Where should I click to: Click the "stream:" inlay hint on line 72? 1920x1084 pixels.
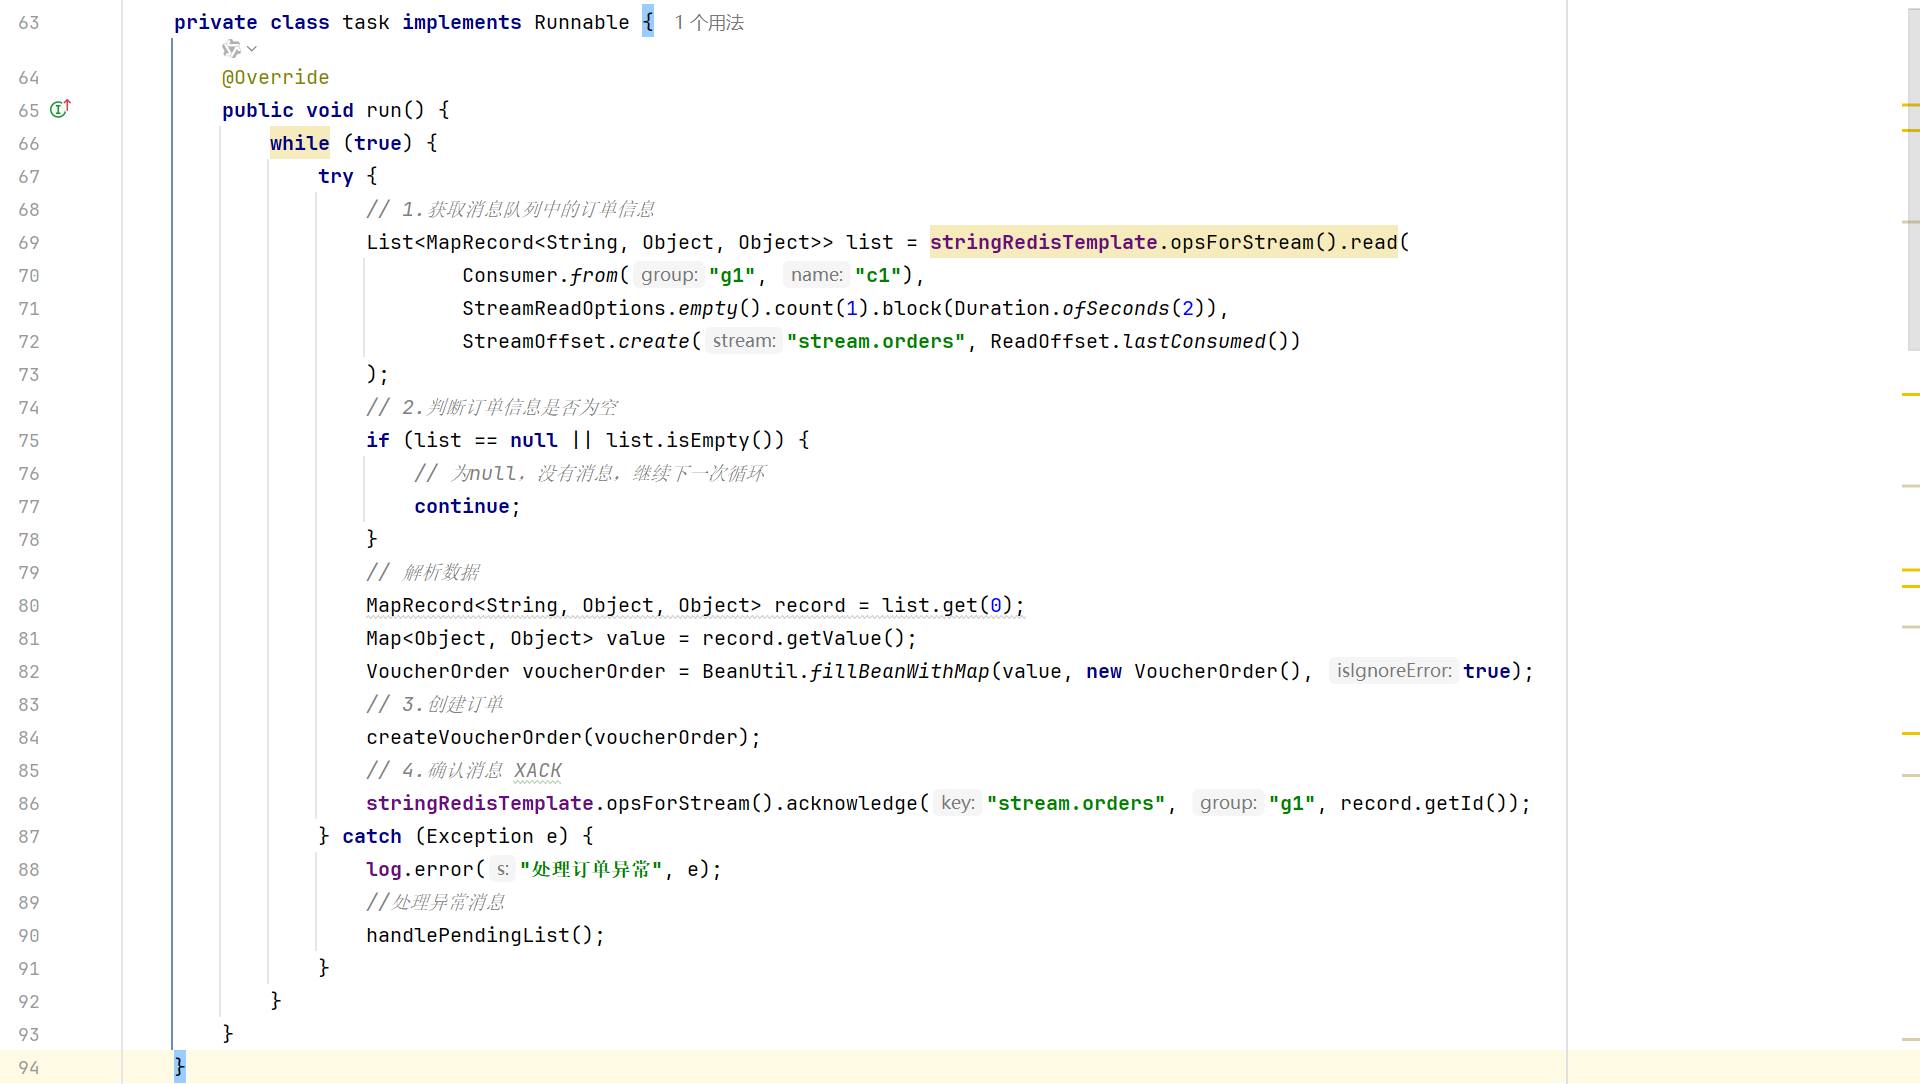point(743,341)
